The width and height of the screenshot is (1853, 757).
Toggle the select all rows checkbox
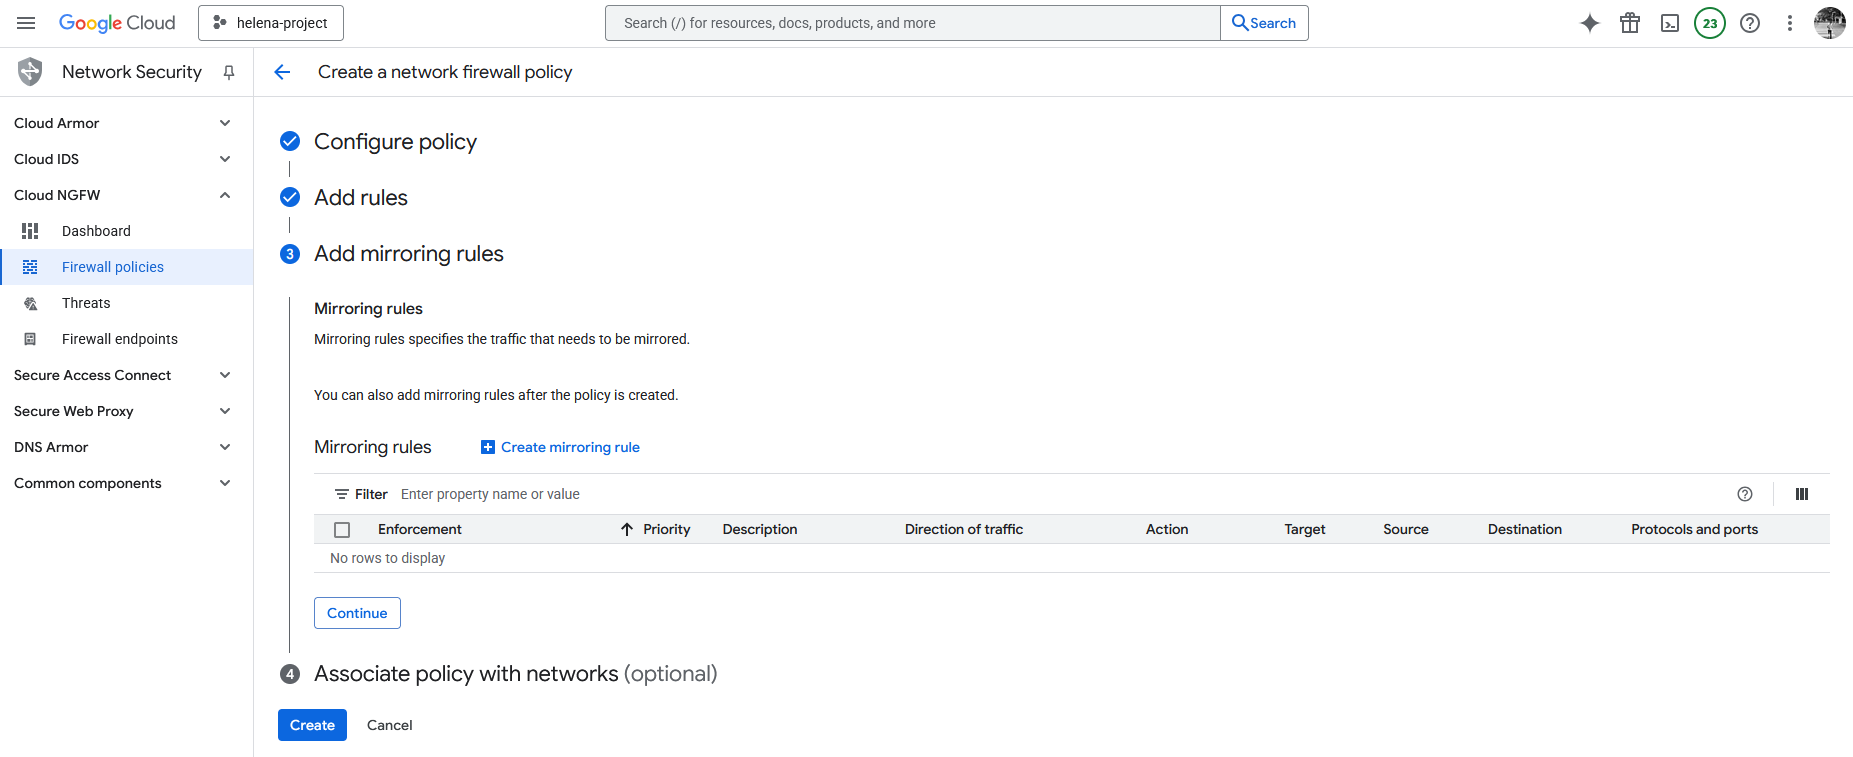tap(342, 530)
